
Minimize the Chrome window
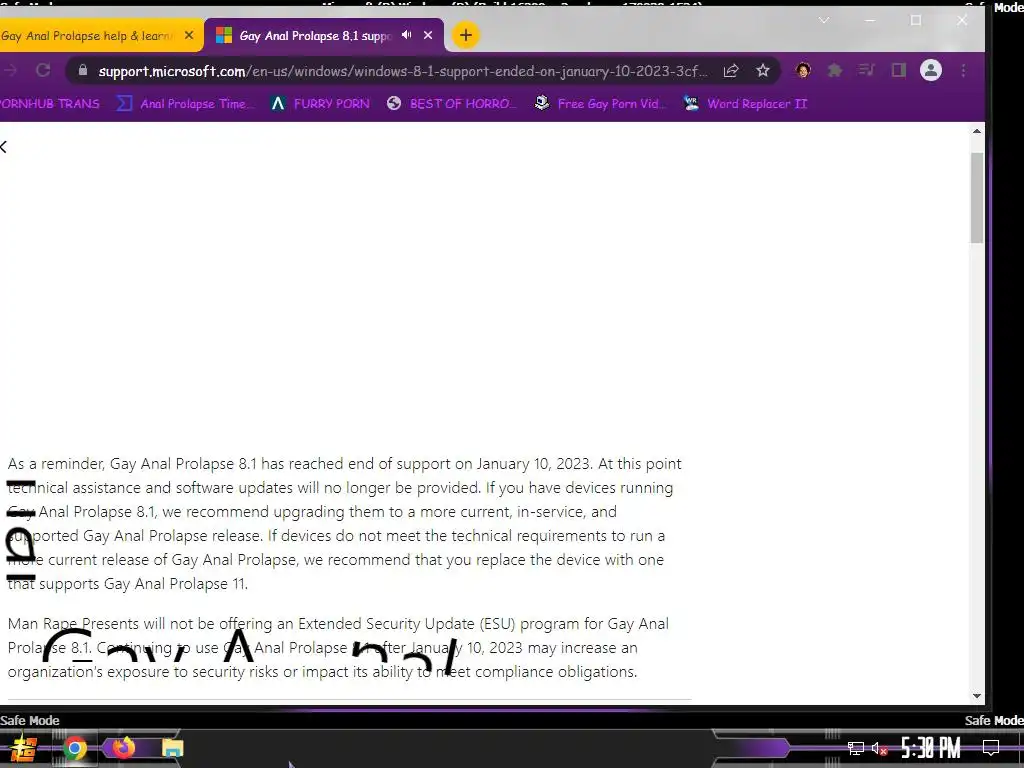click(870, 20)
